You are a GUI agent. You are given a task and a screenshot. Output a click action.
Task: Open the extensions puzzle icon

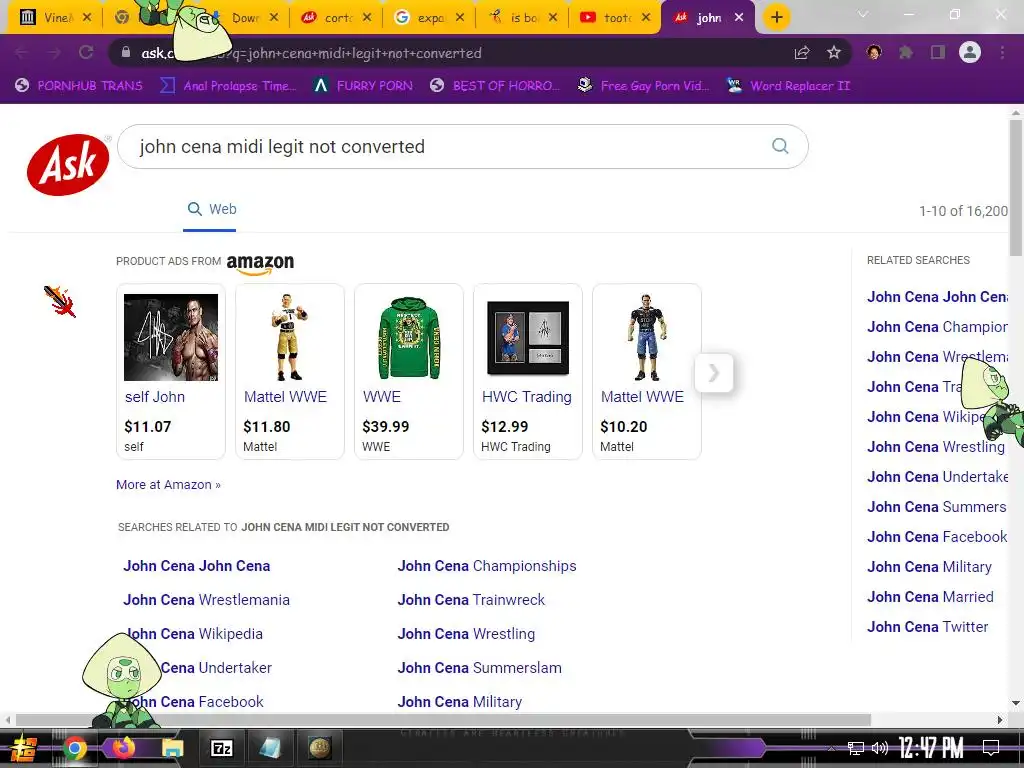[906, 52]
